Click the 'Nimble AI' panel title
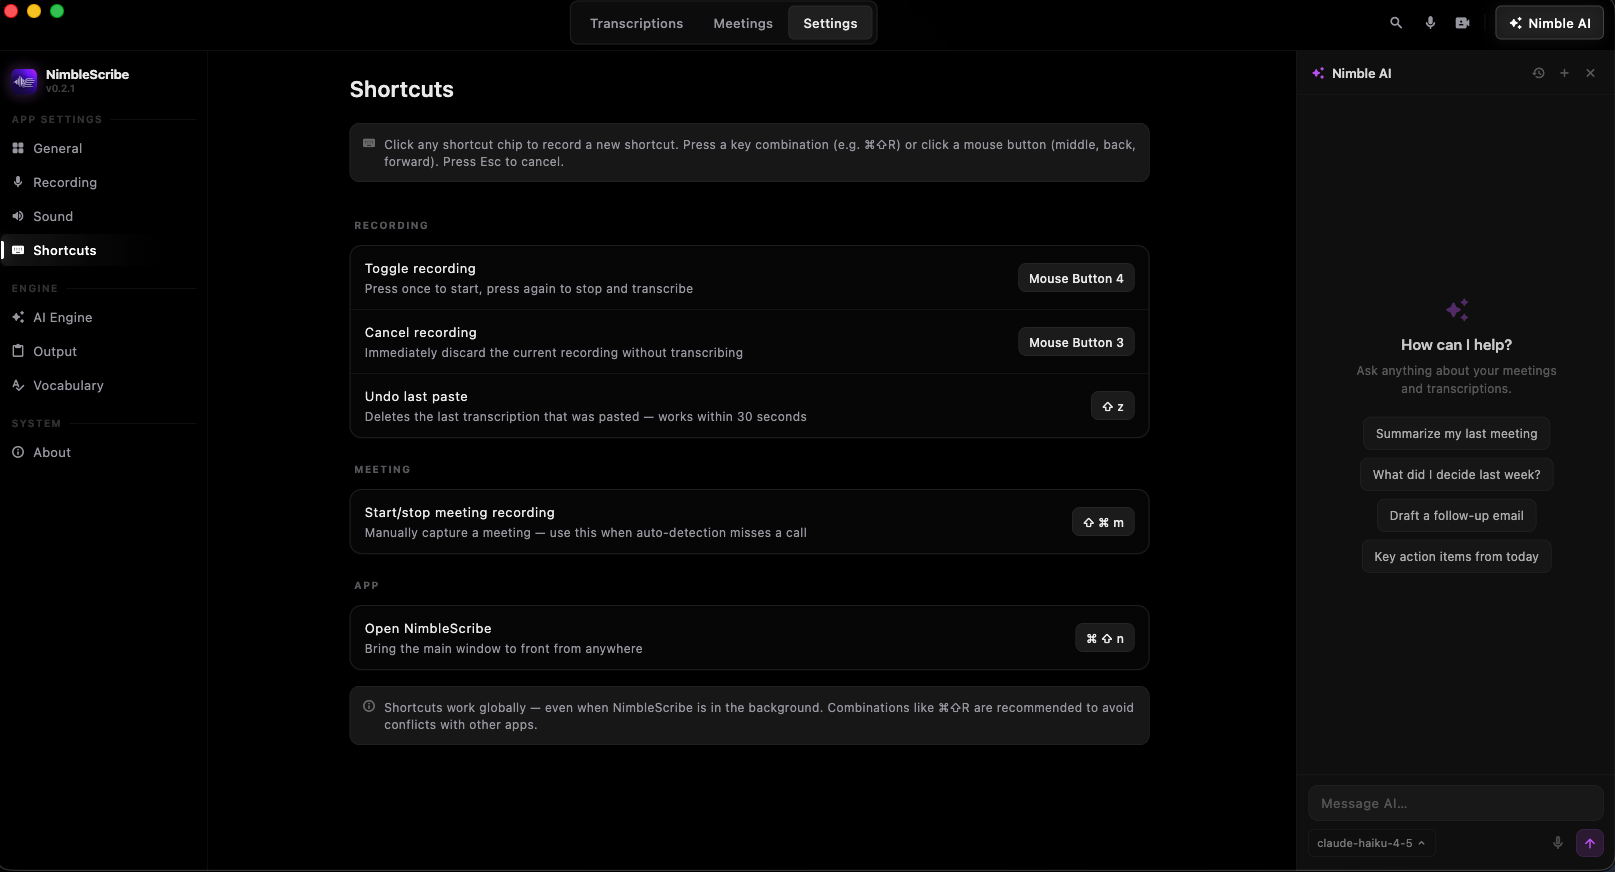 point(1361,73)
